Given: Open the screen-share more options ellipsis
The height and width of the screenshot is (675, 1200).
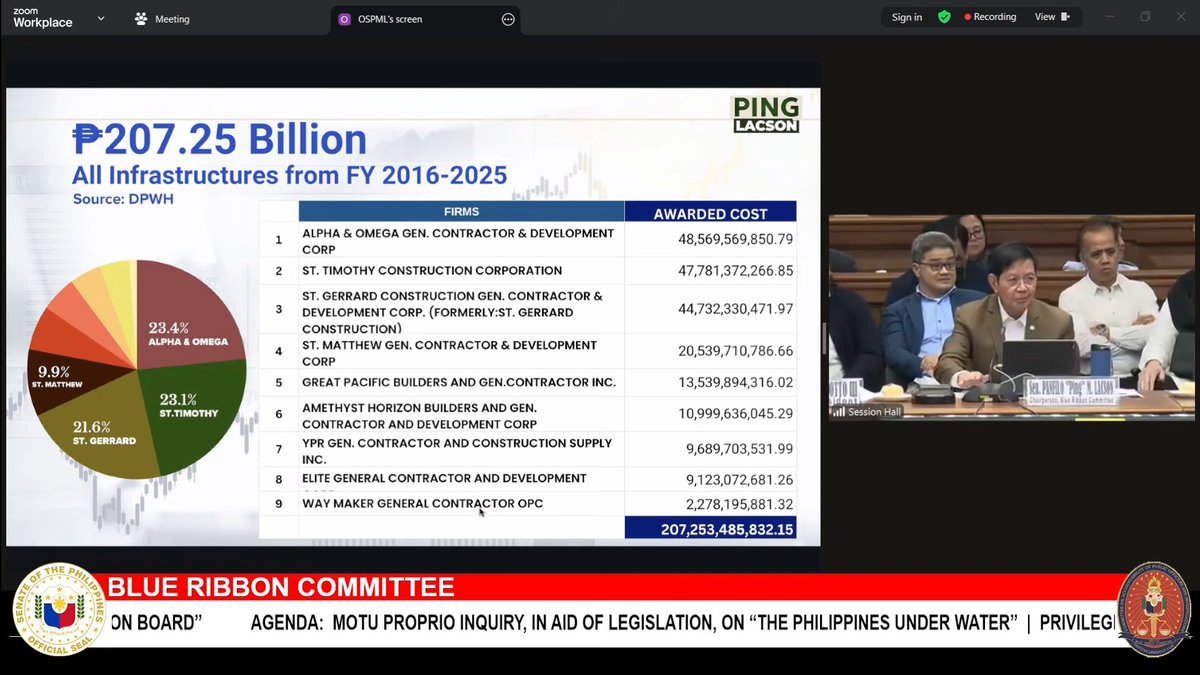Looking at the screenshot, I should [508, 18].
